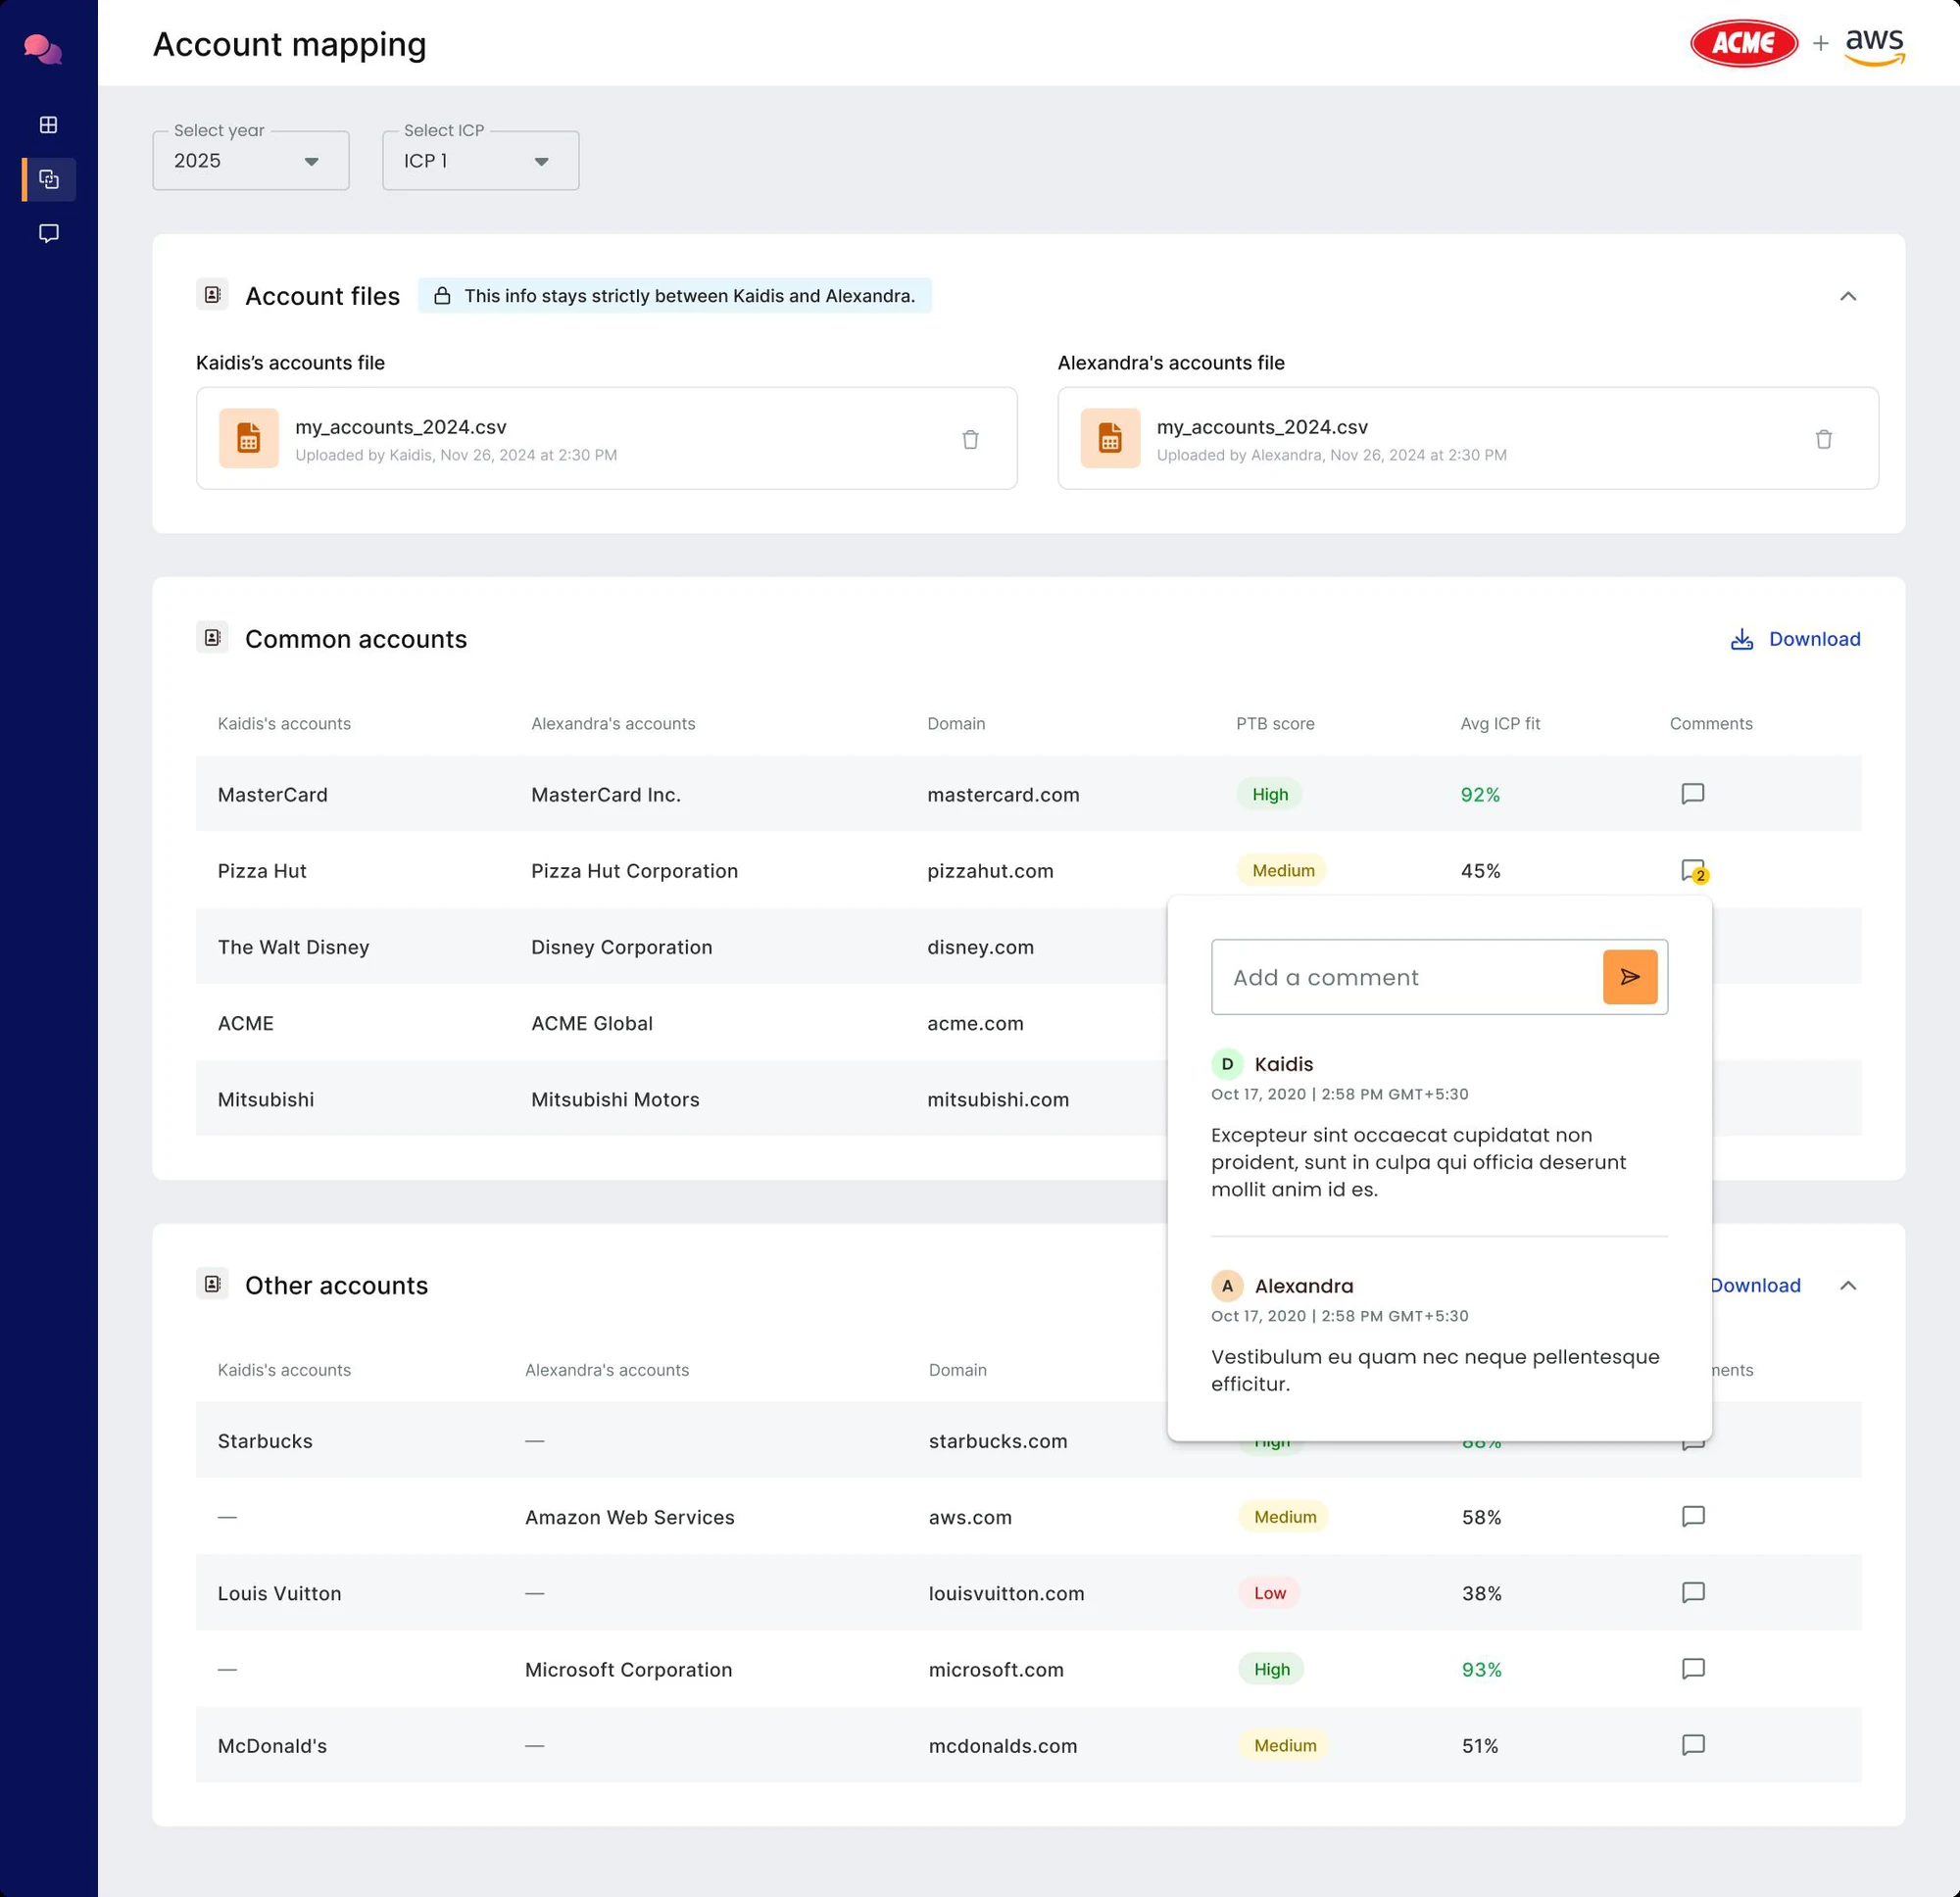Click the Other accounts section icon
1960x1897 pixels.
coord(212,1284)
